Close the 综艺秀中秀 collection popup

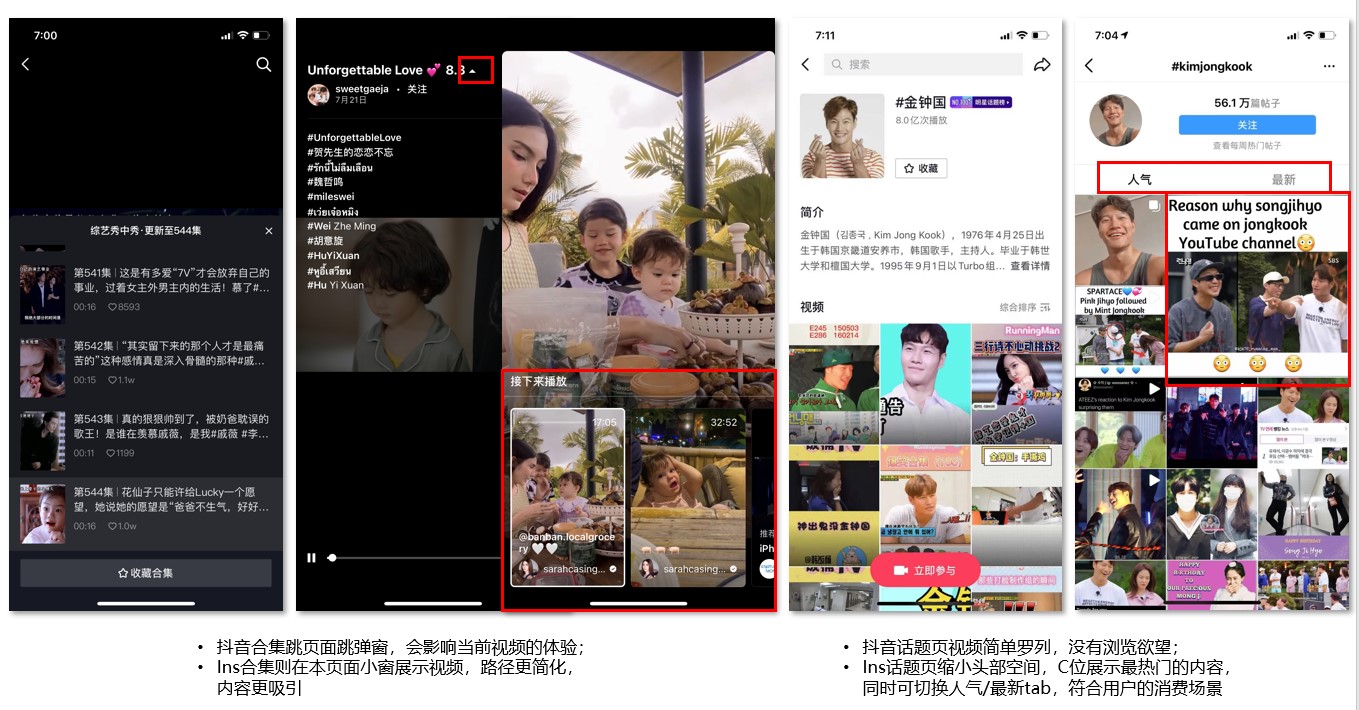tap(268, 231)
